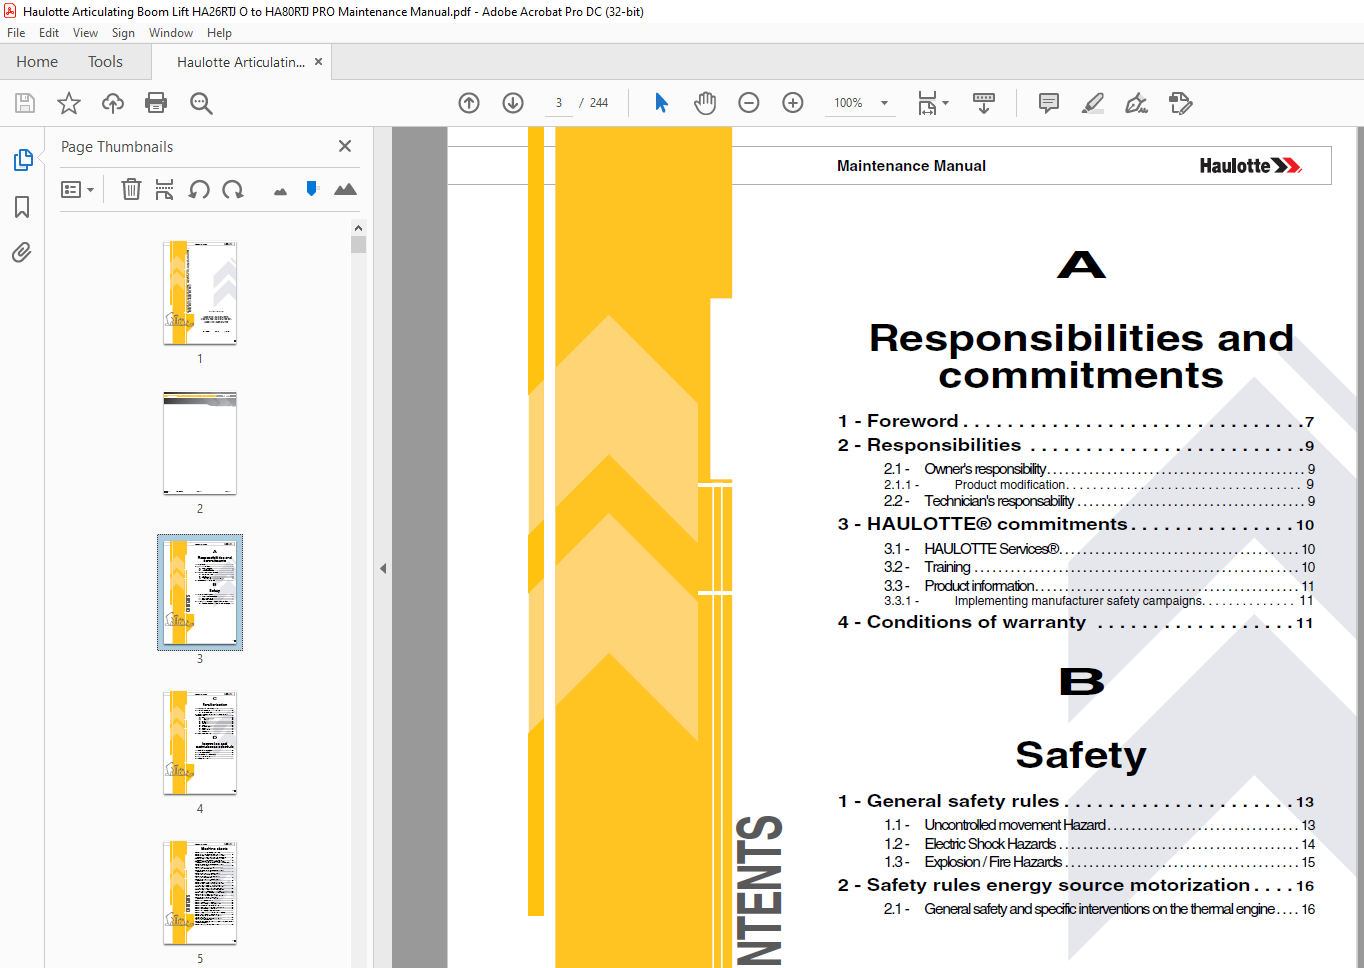Close the Haulotte document tab

[x=319, y=62]
